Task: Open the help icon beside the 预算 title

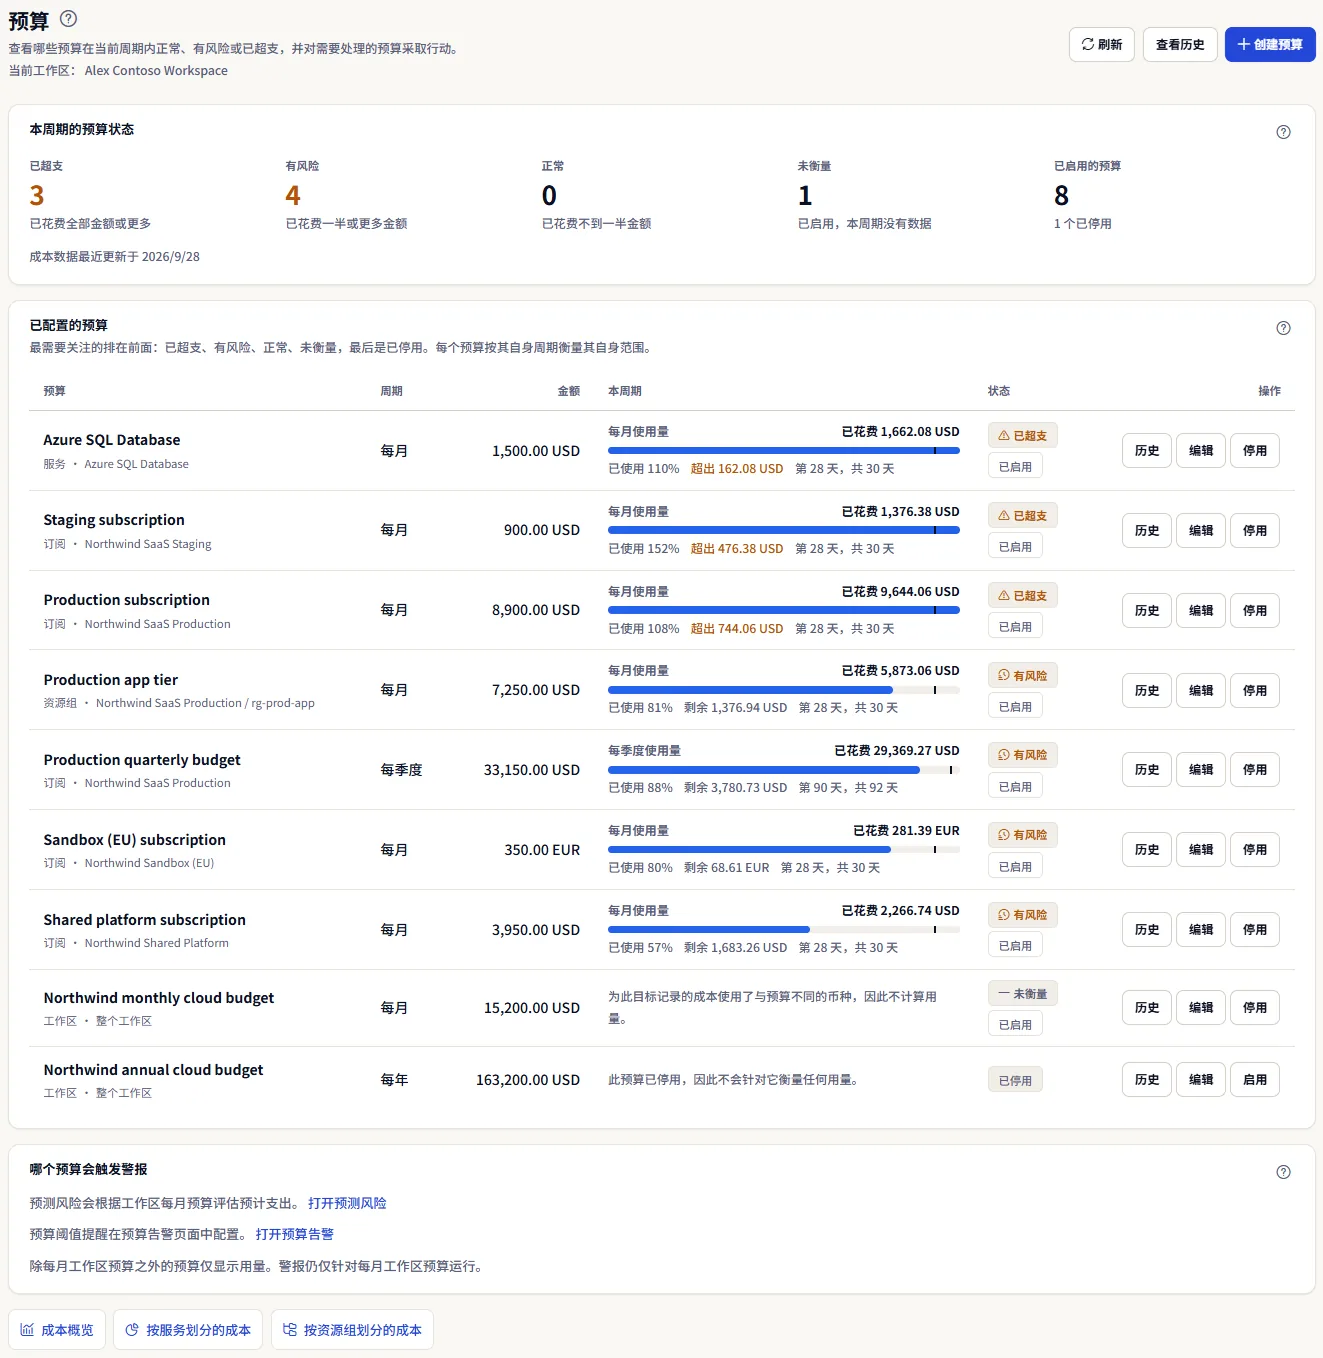Action: [68, 19]
